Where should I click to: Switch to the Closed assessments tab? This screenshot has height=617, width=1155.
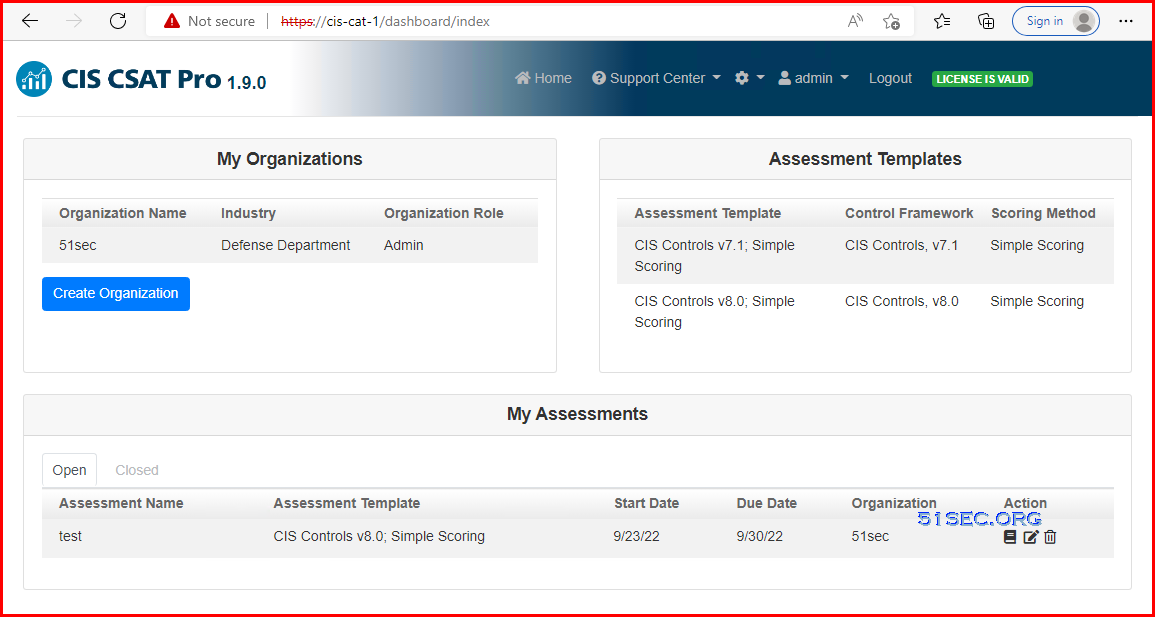(x=137, y=470)
